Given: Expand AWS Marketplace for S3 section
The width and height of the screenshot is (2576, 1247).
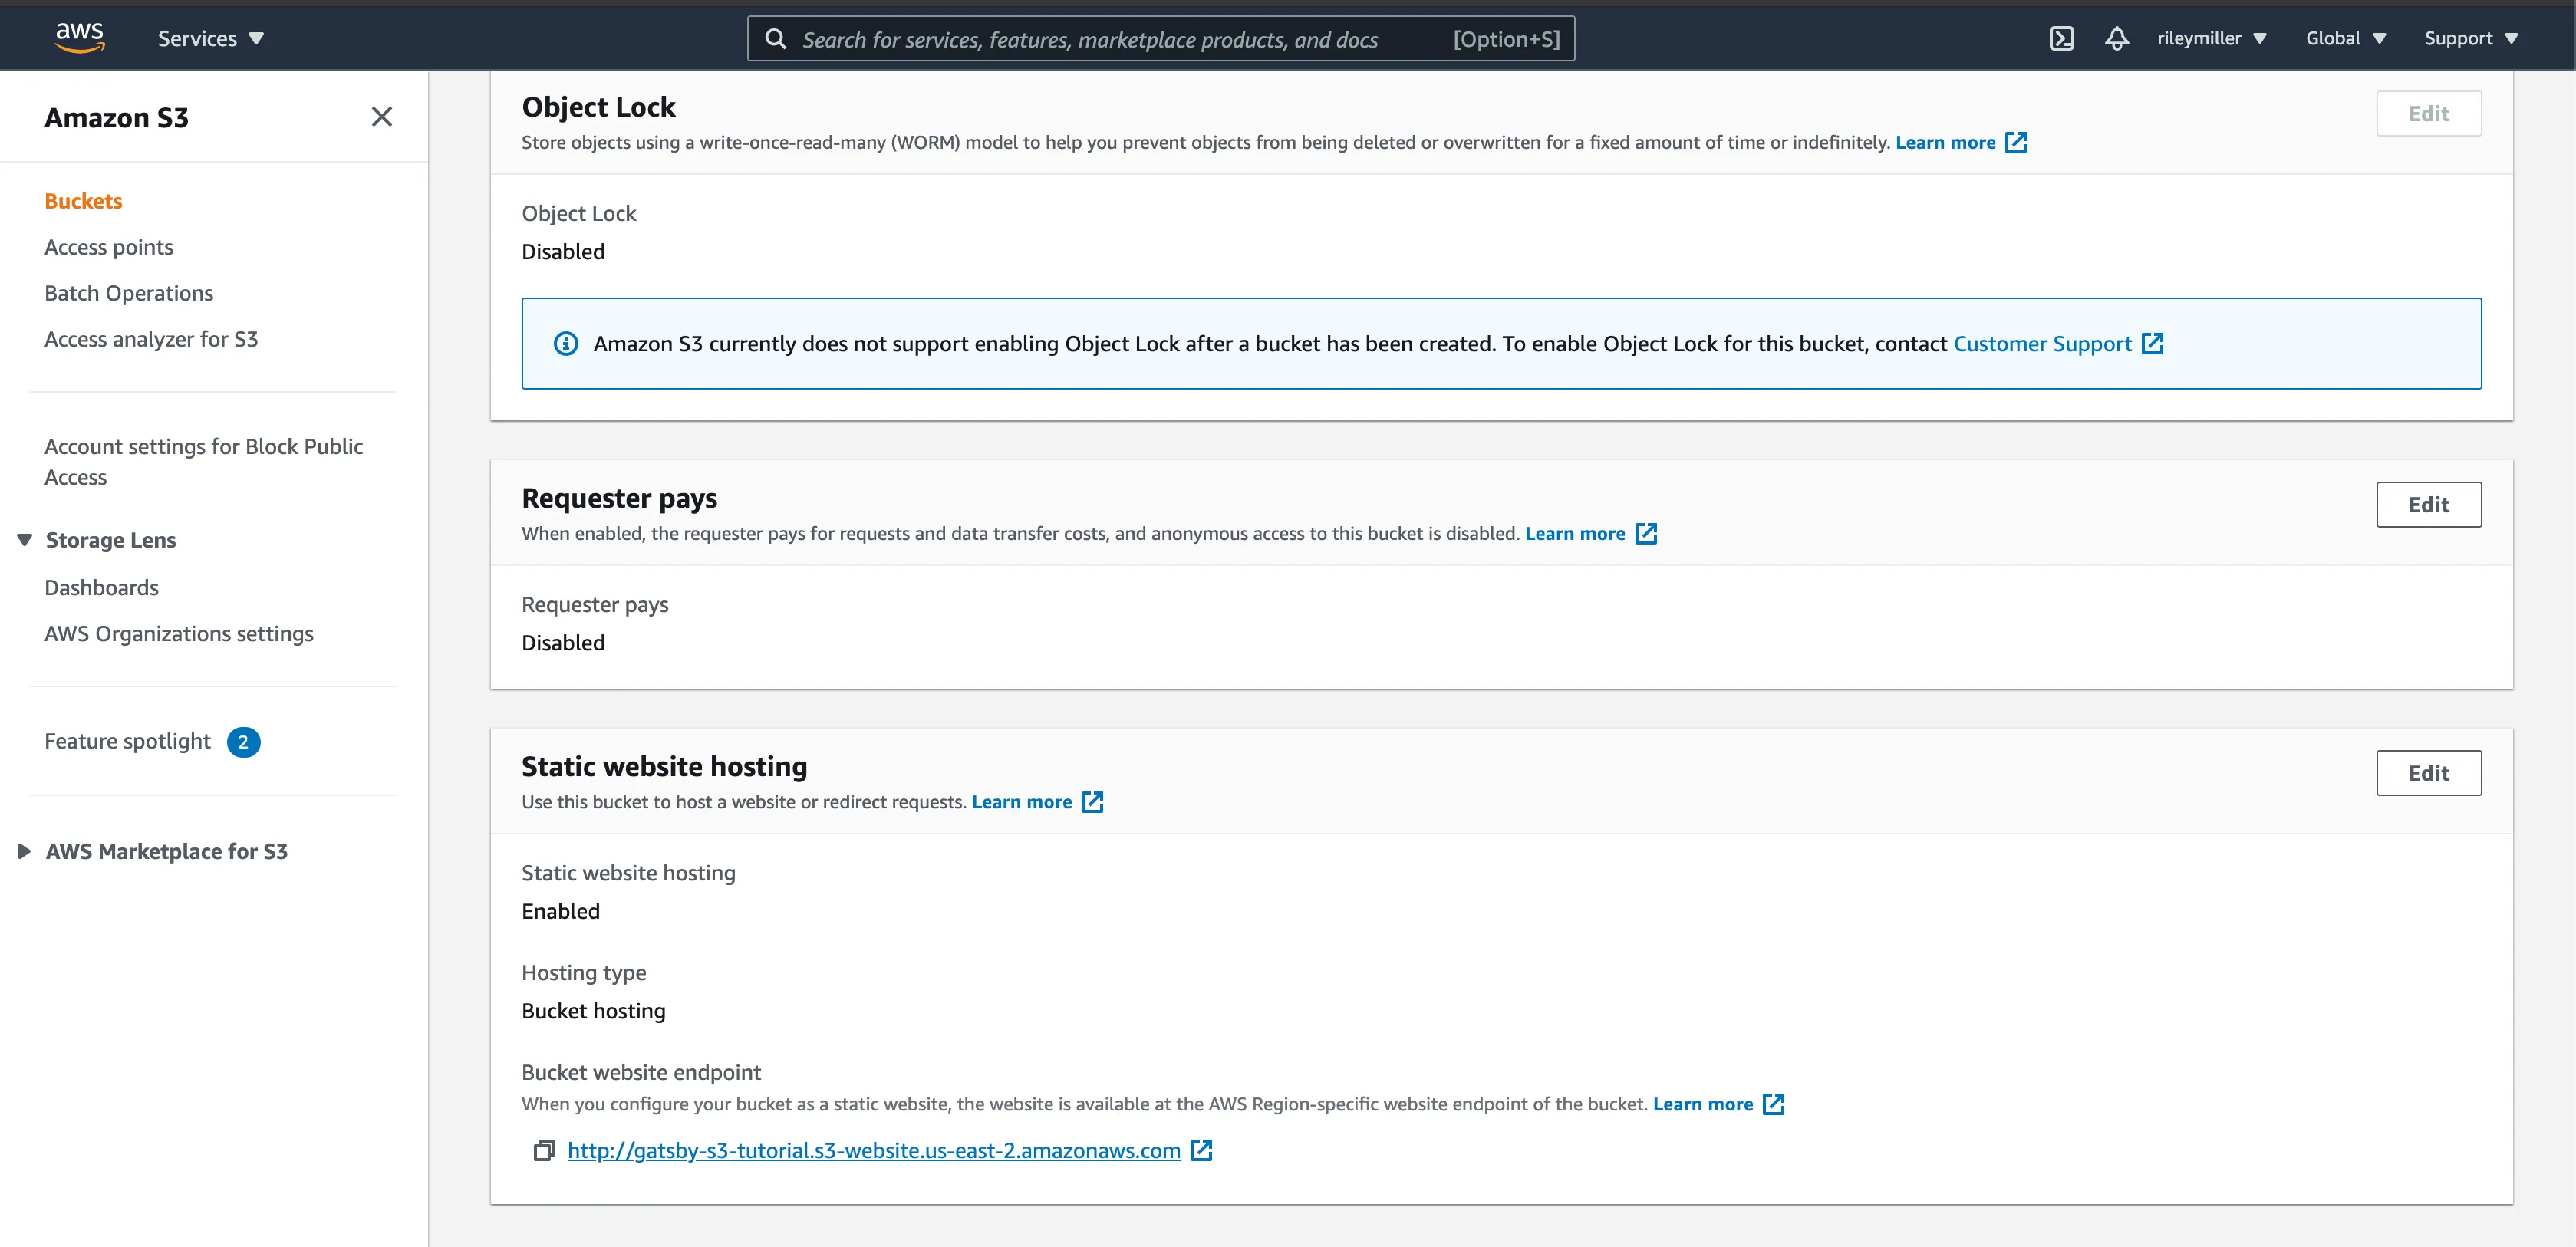Looking at the screenshot, I should pyautogui.click(x=25, y=851).
